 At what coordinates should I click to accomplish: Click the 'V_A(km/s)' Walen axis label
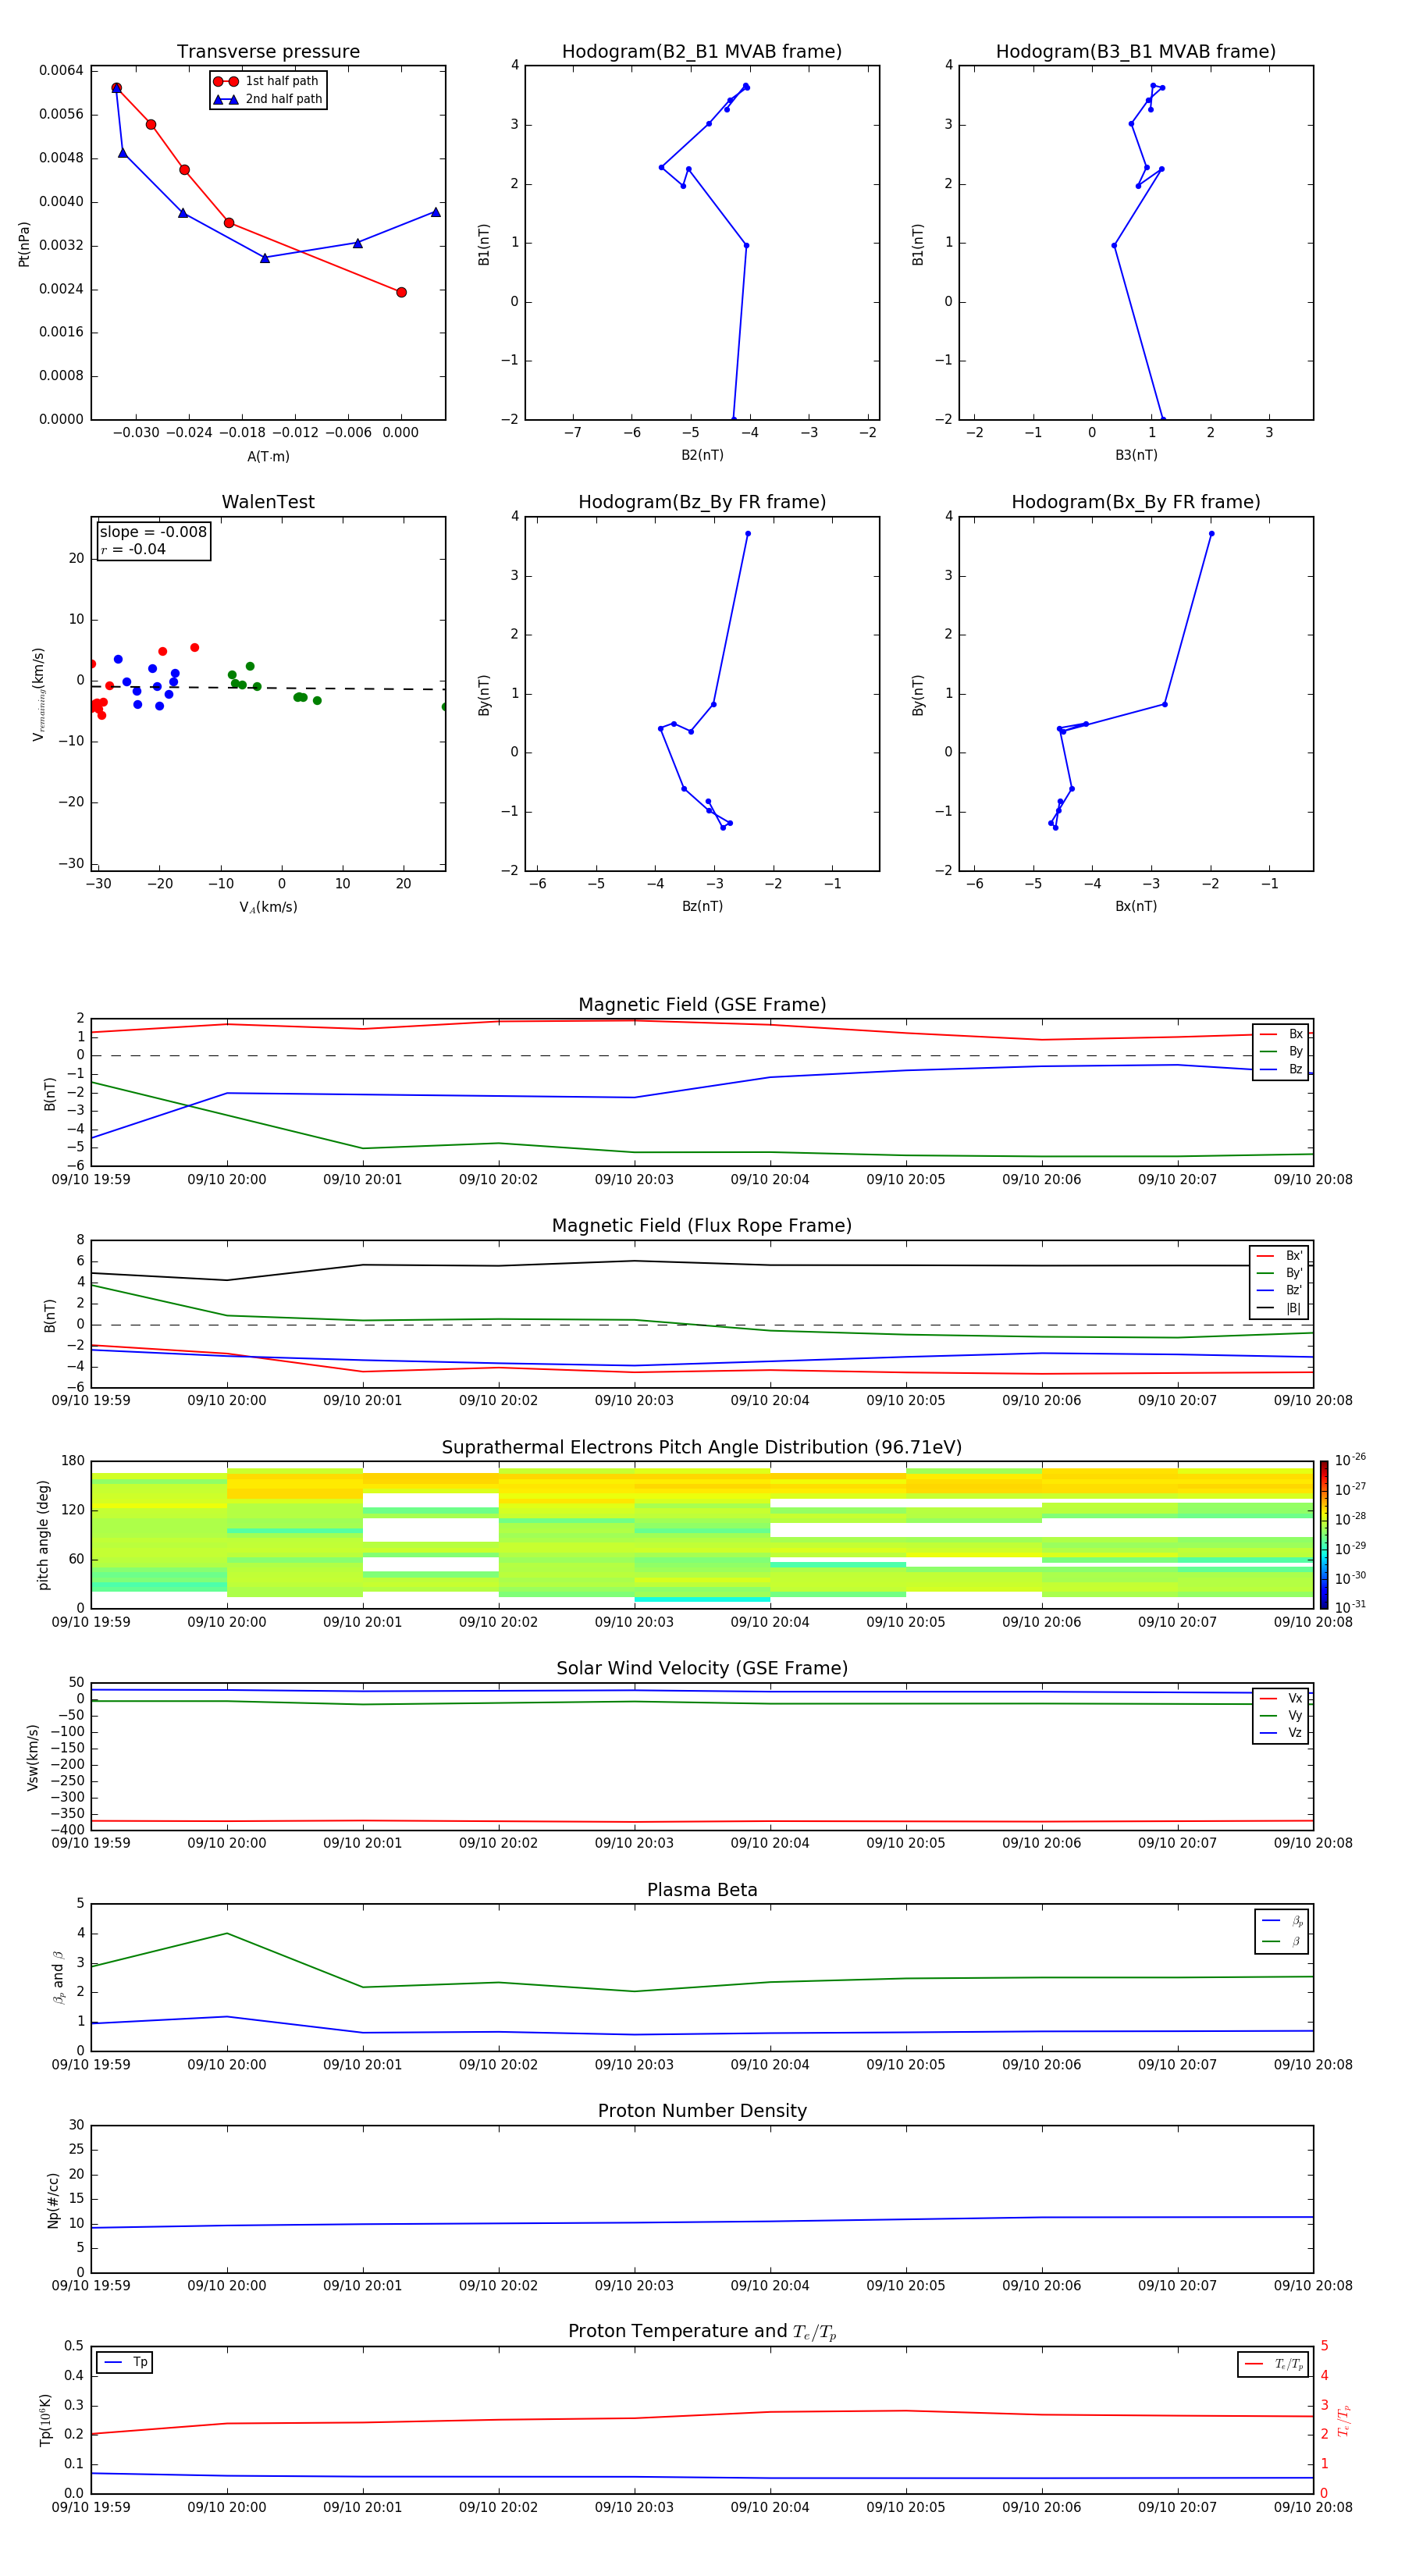click(268, 907)
